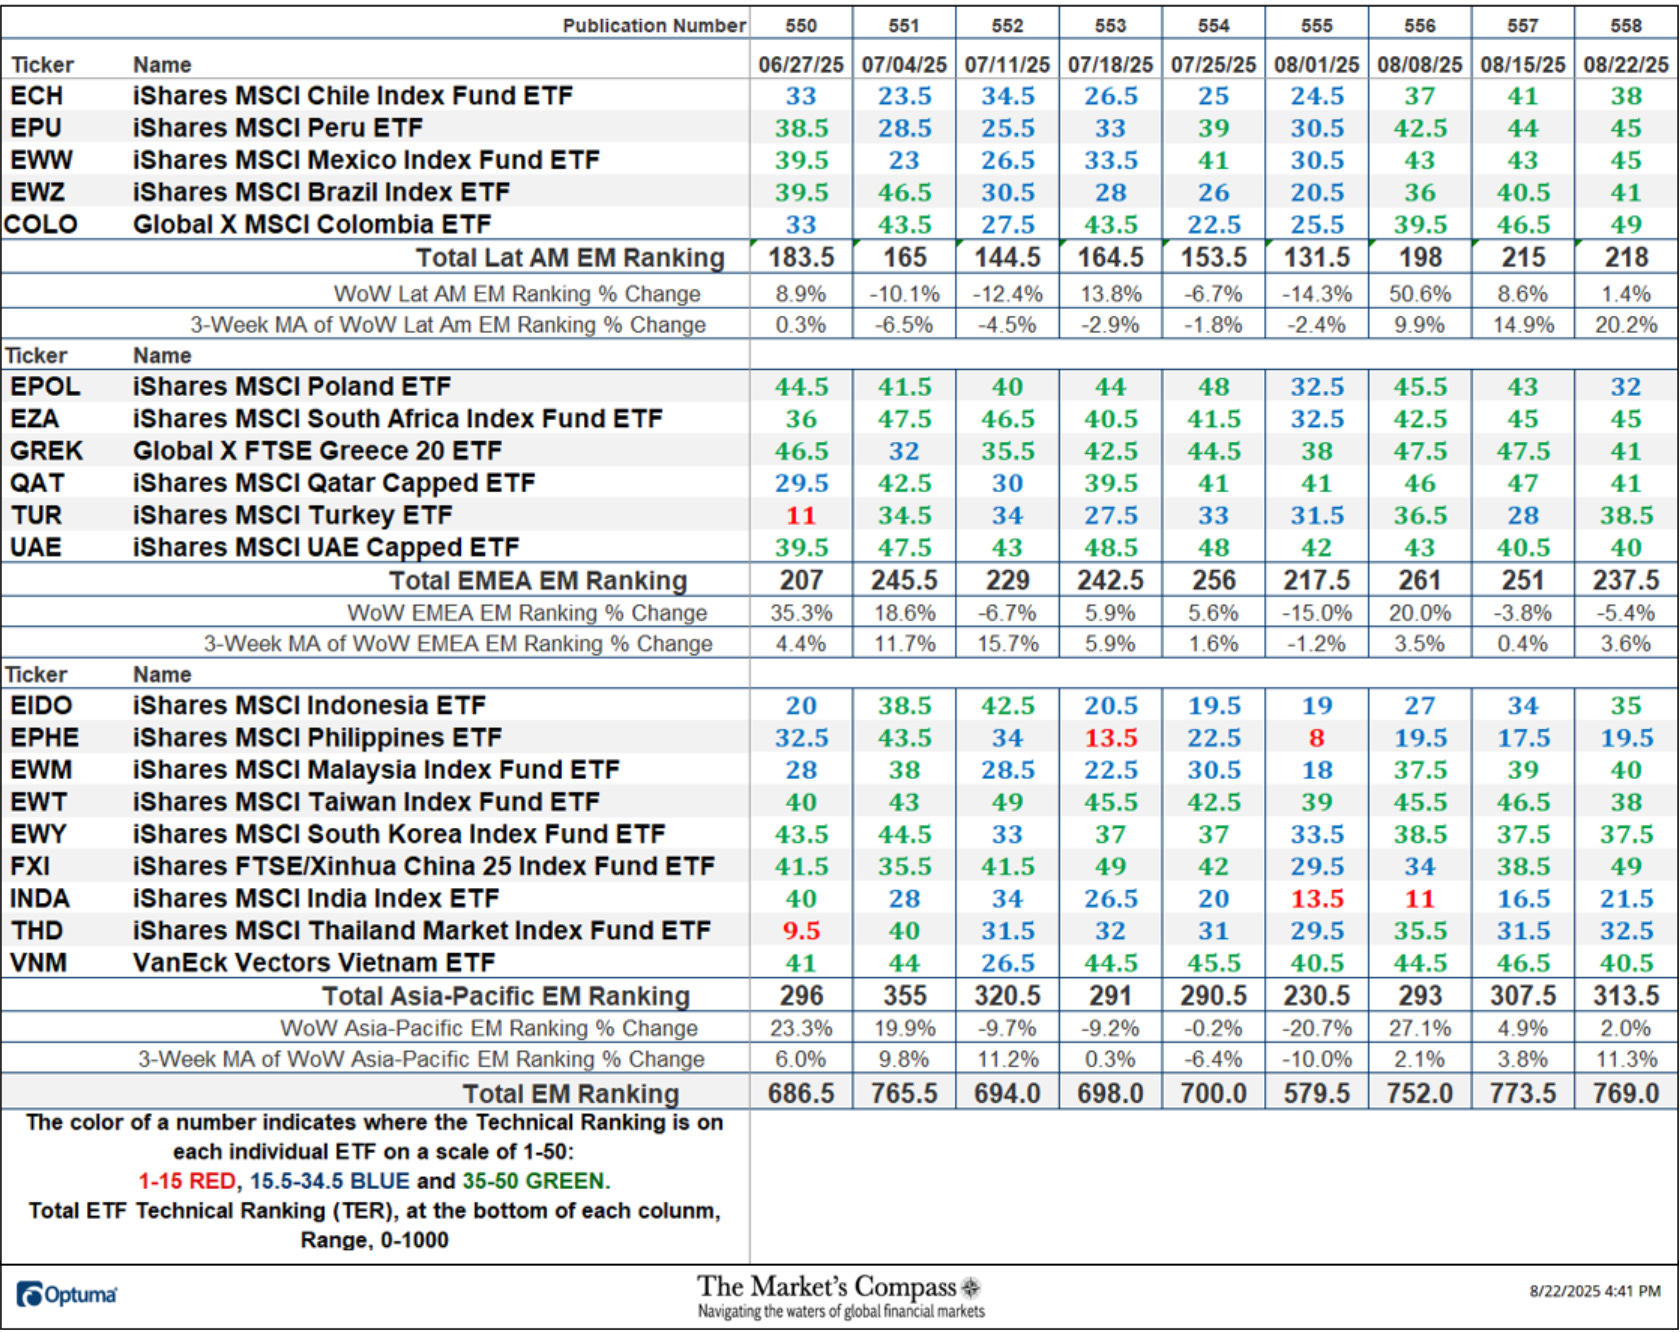Click the 8/22/2025 4:41 PM timestamp
Viewport: 1680px width, 1332px height.
[x=1595, y=1291]
